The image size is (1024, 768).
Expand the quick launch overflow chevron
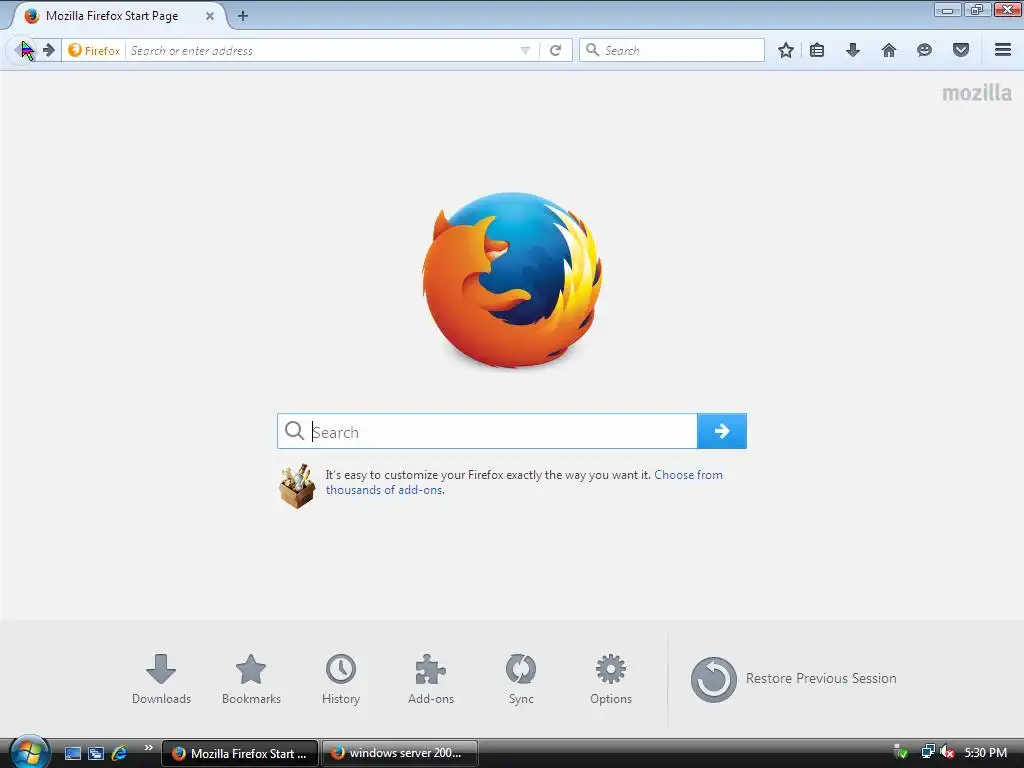149,748
